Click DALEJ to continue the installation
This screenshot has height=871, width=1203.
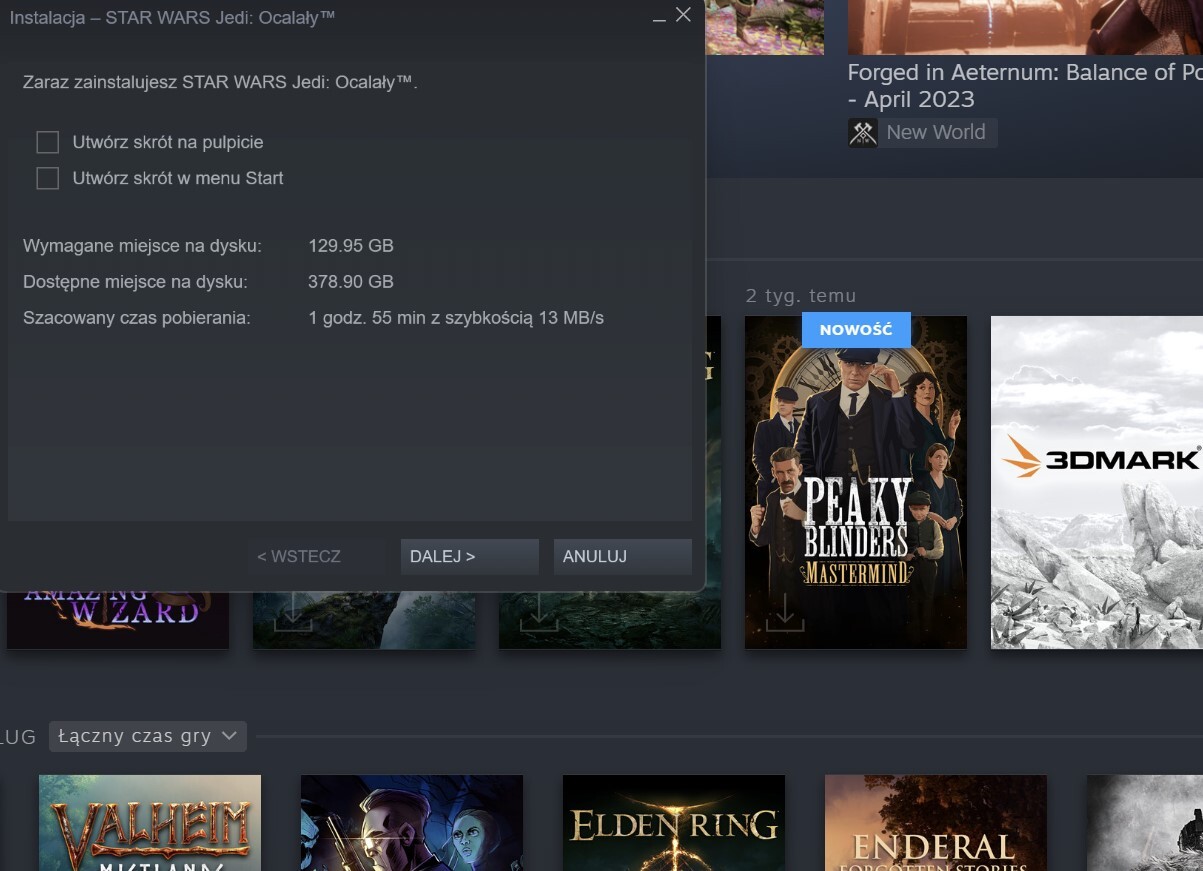point(469,557)
